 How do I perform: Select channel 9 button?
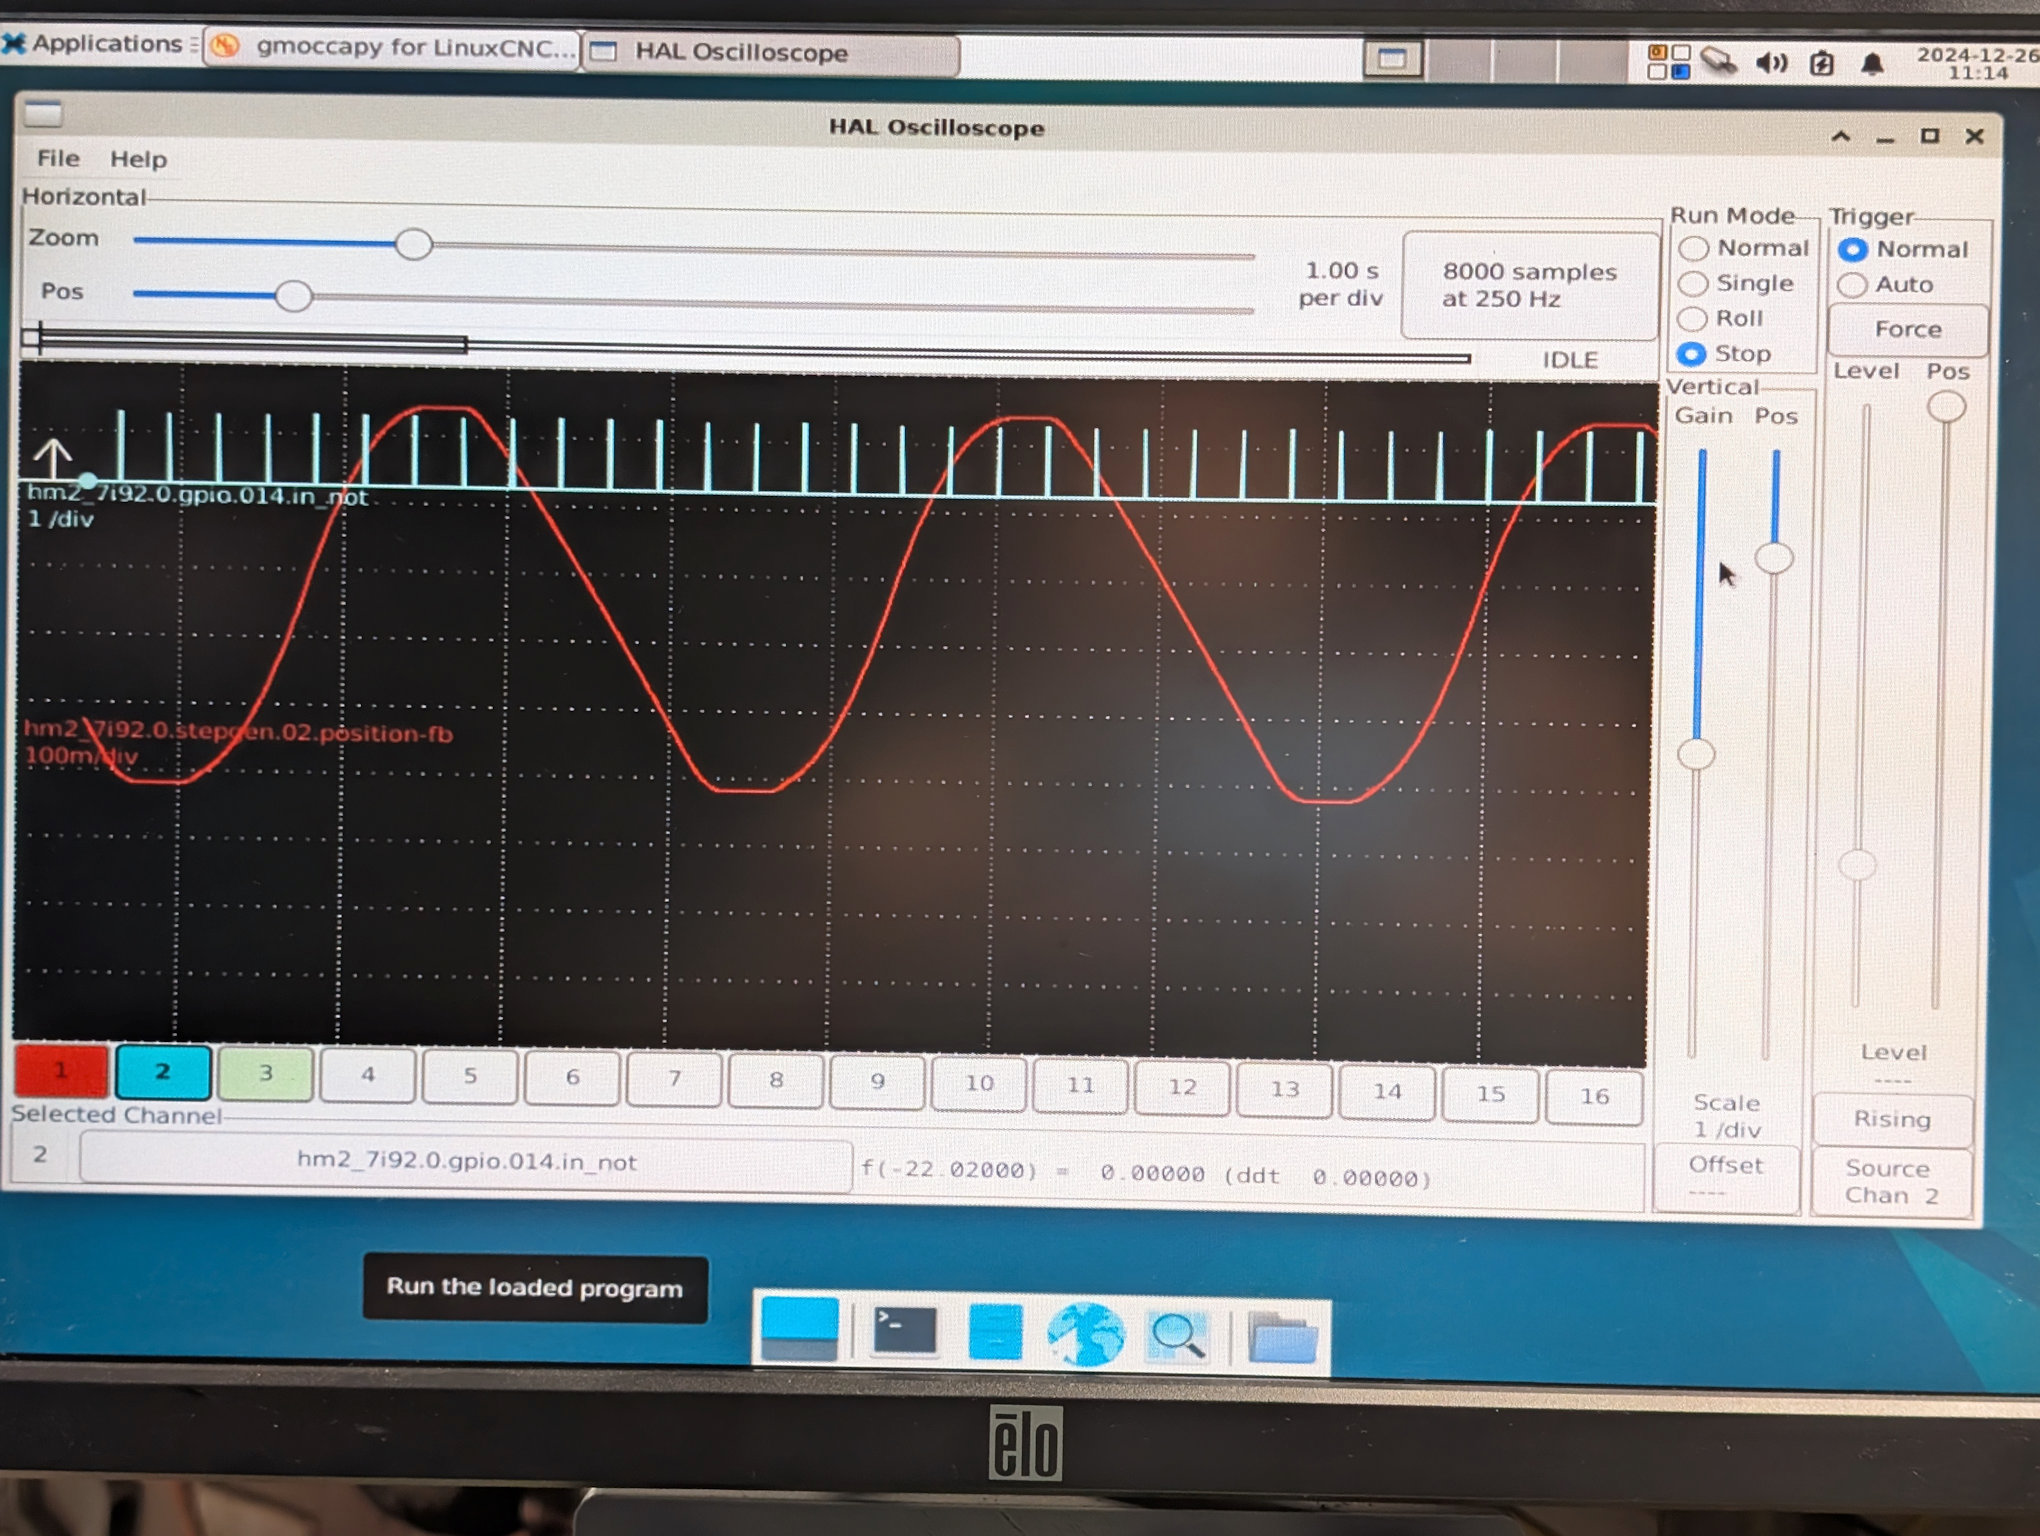click(877, 1082)
